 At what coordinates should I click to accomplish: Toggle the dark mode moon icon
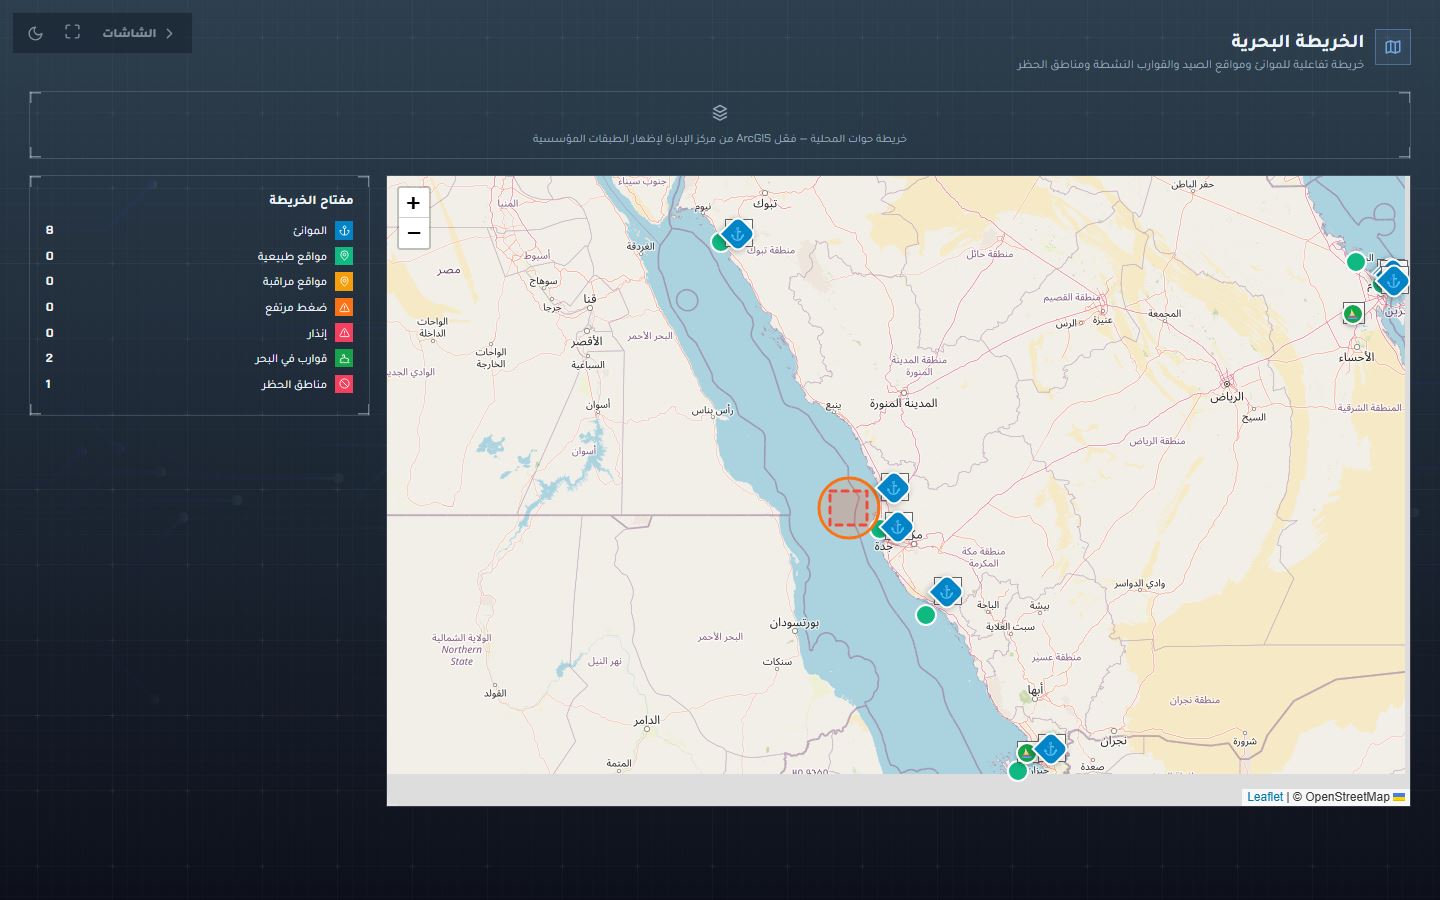(36, 33)
